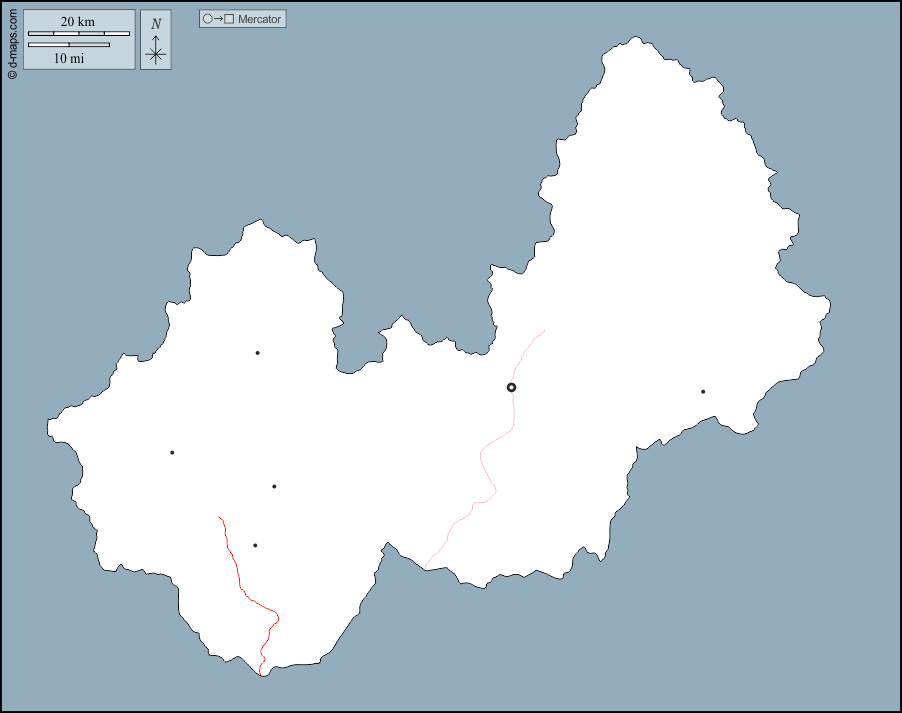
Task: Click the 10 mi scale label
Action: click(69, 58)
